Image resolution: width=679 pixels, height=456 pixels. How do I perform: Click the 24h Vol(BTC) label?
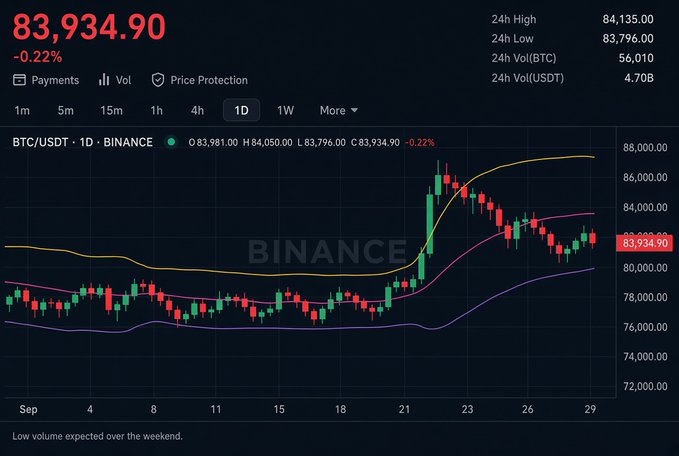524,58
